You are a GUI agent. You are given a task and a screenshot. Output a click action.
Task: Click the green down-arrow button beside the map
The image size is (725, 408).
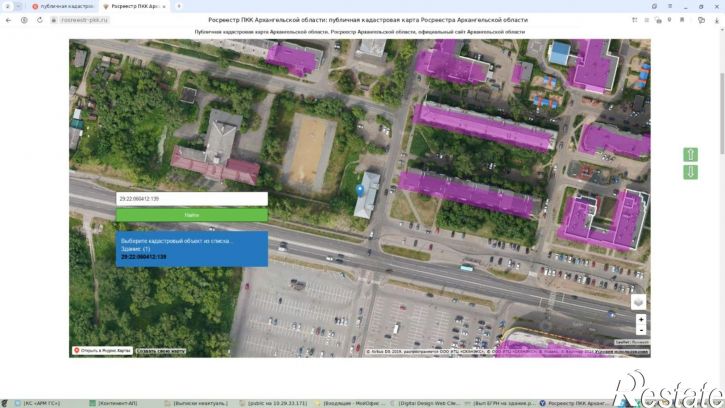[x=690, y=172]
